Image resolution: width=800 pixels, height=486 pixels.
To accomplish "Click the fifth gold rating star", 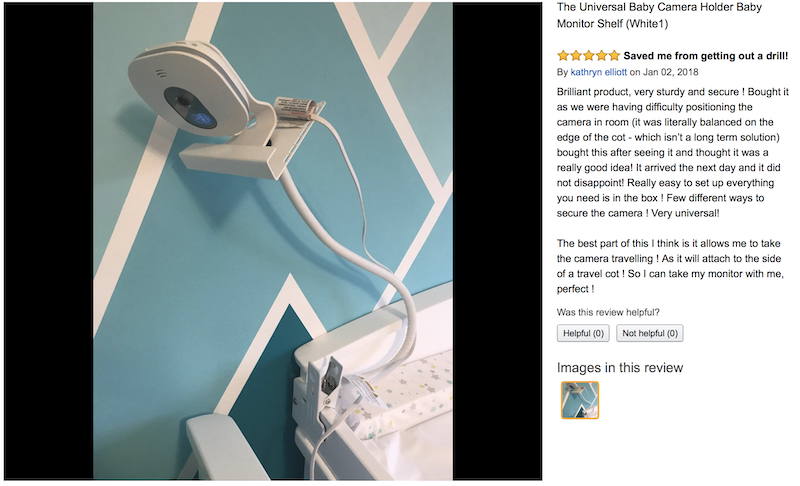I will (x=614, y=56).
